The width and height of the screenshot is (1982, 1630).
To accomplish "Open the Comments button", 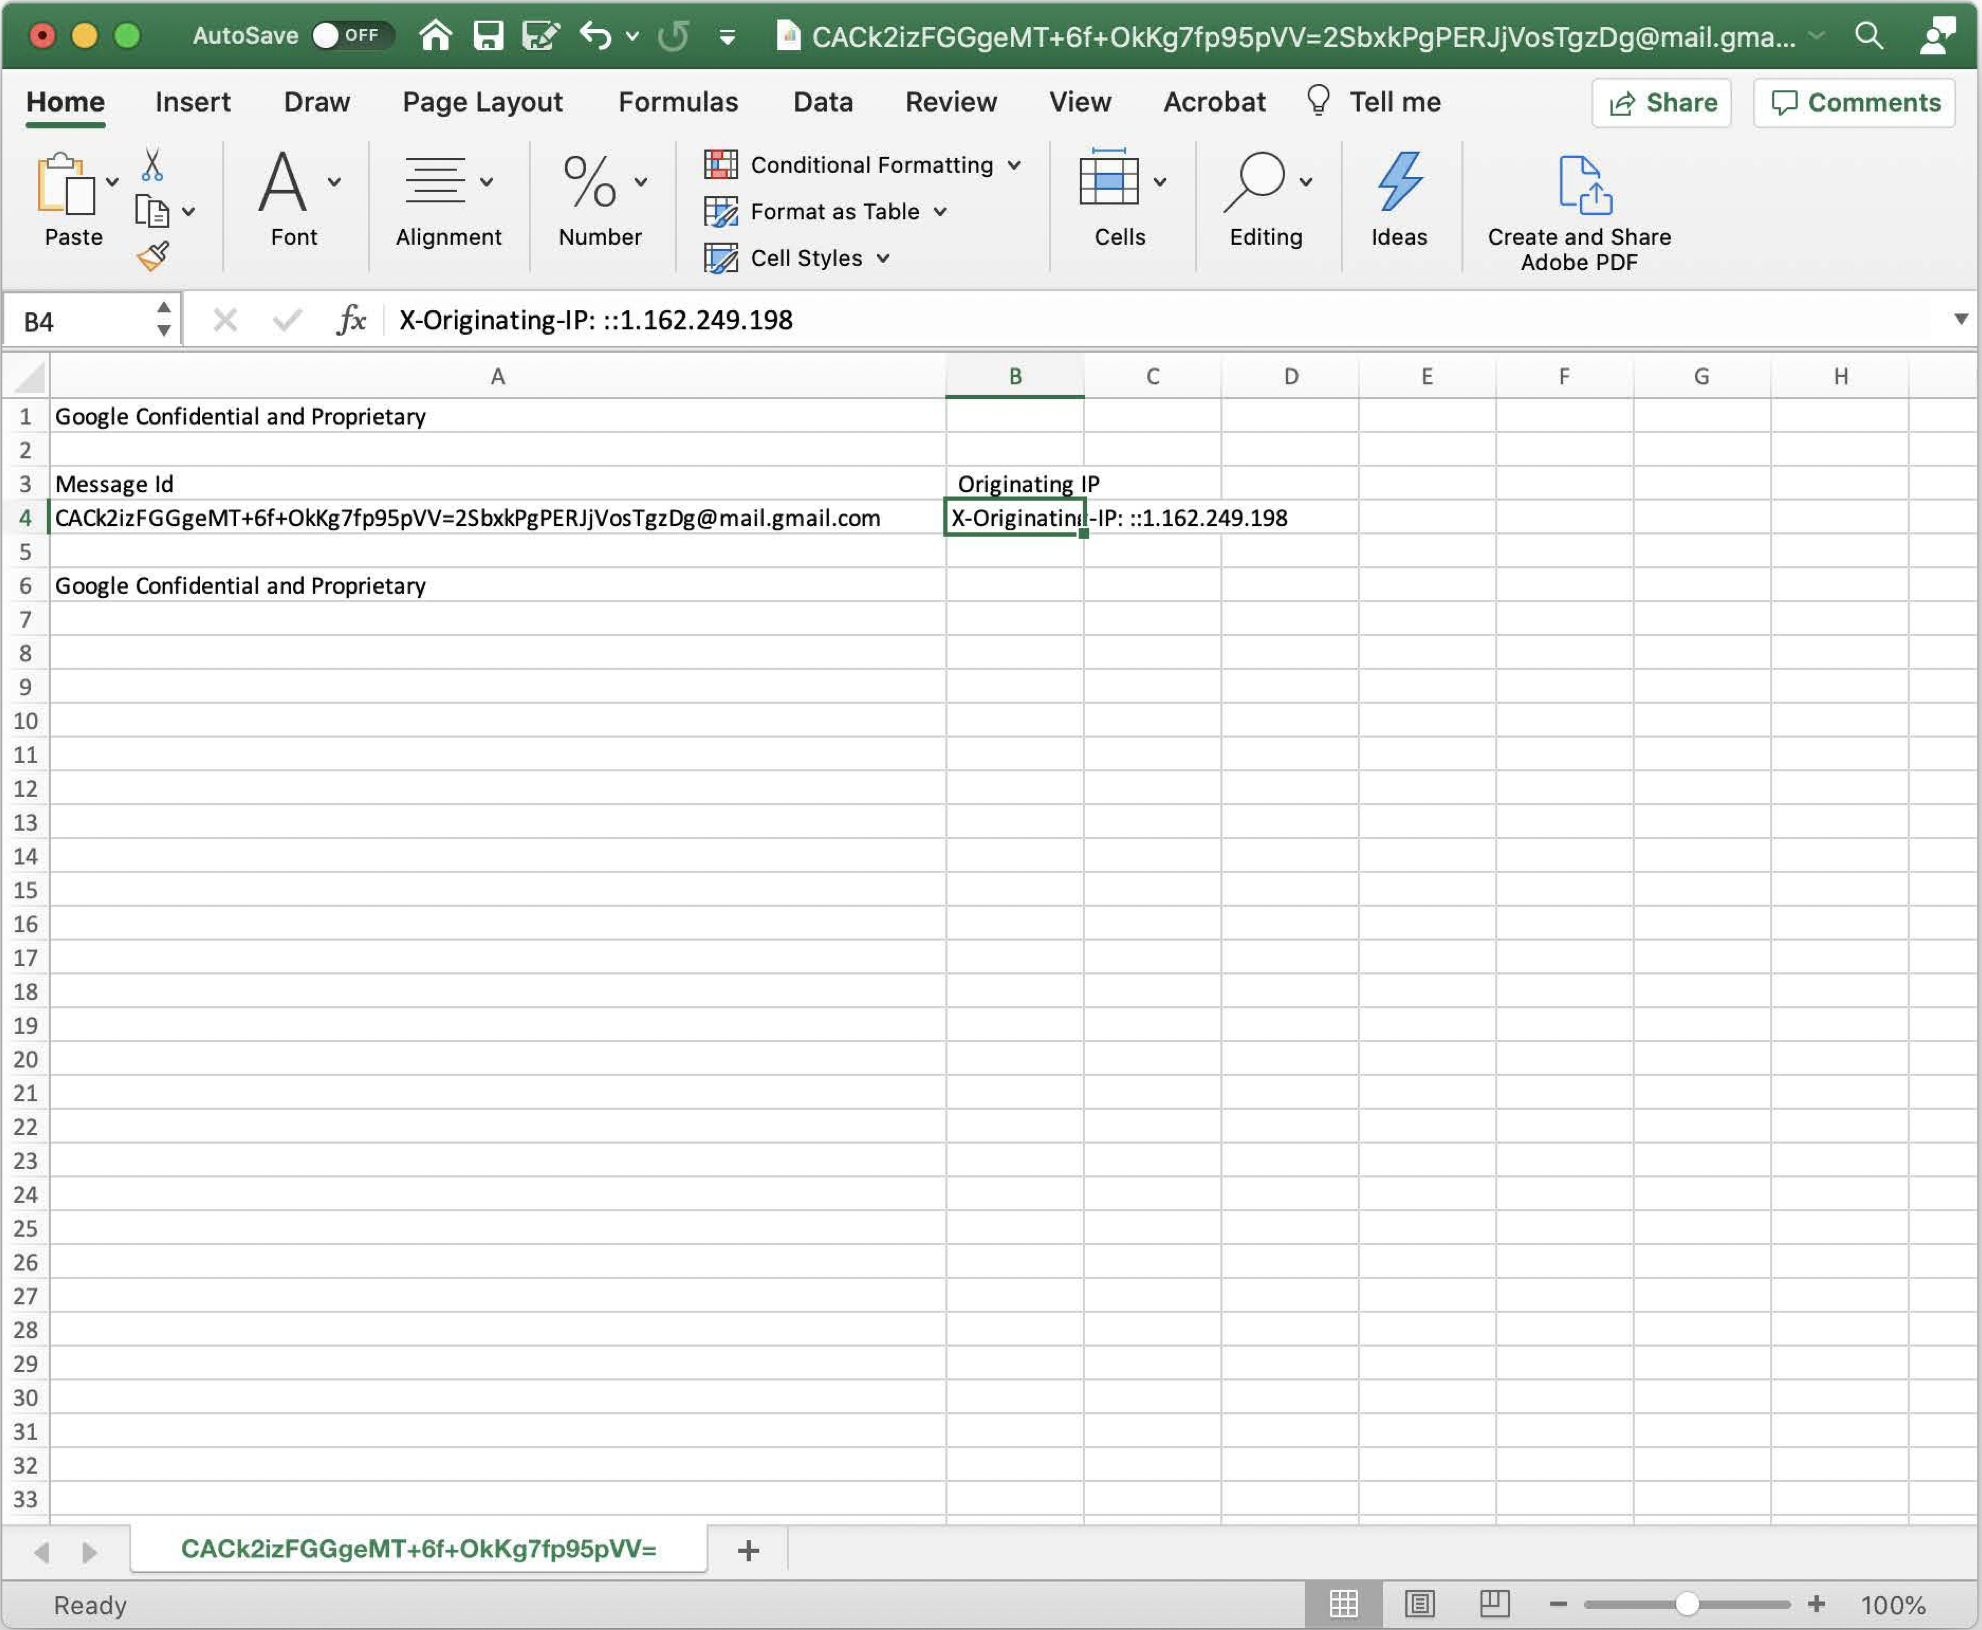I will 1854,103.
